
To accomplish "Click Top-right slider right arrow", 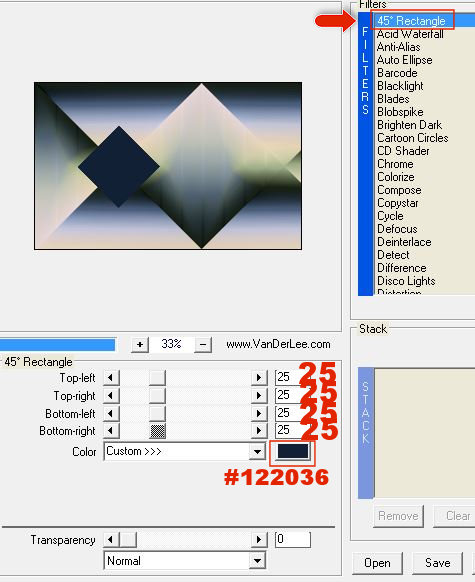I will [259, 396].
